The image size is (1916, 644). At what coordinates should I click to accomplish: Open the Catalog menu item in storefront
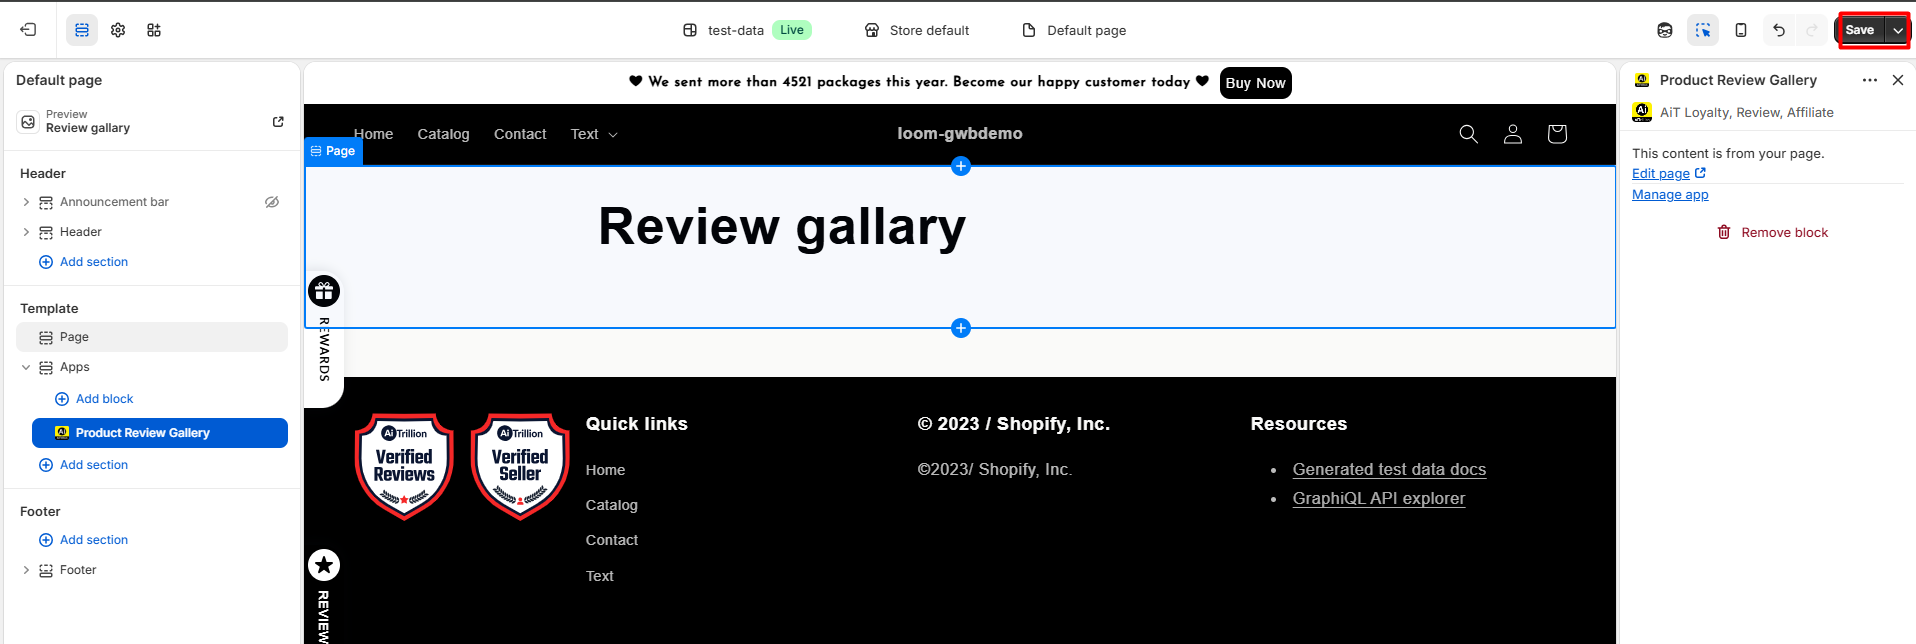[443, 134]
